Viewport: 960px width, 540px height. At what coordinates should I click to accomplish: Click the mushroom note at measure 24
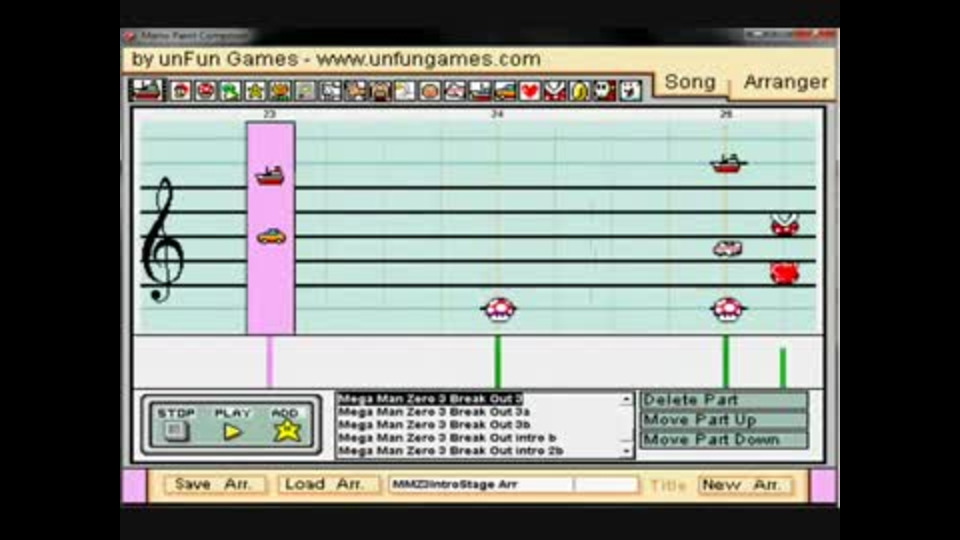(x=498, y=309)
